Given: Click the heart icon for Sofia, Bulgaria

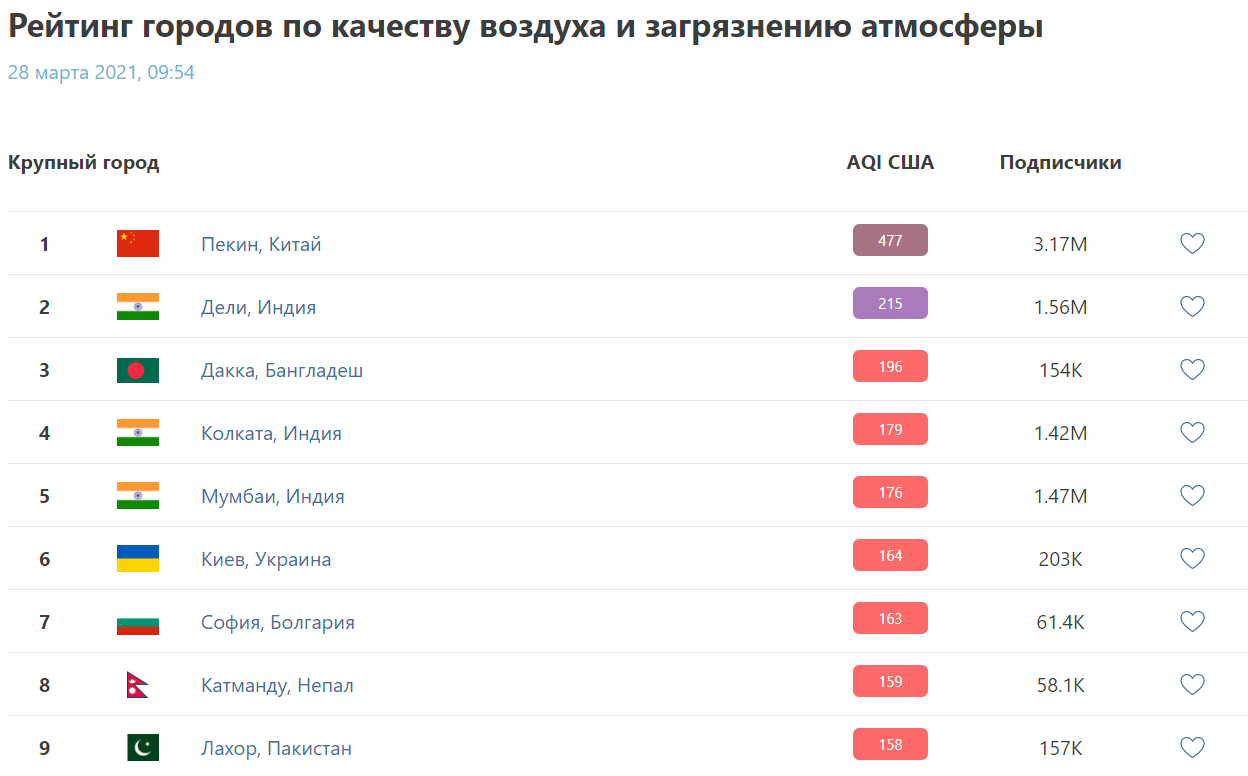Looking at the screenshot, I should [x=1192, y=621].
